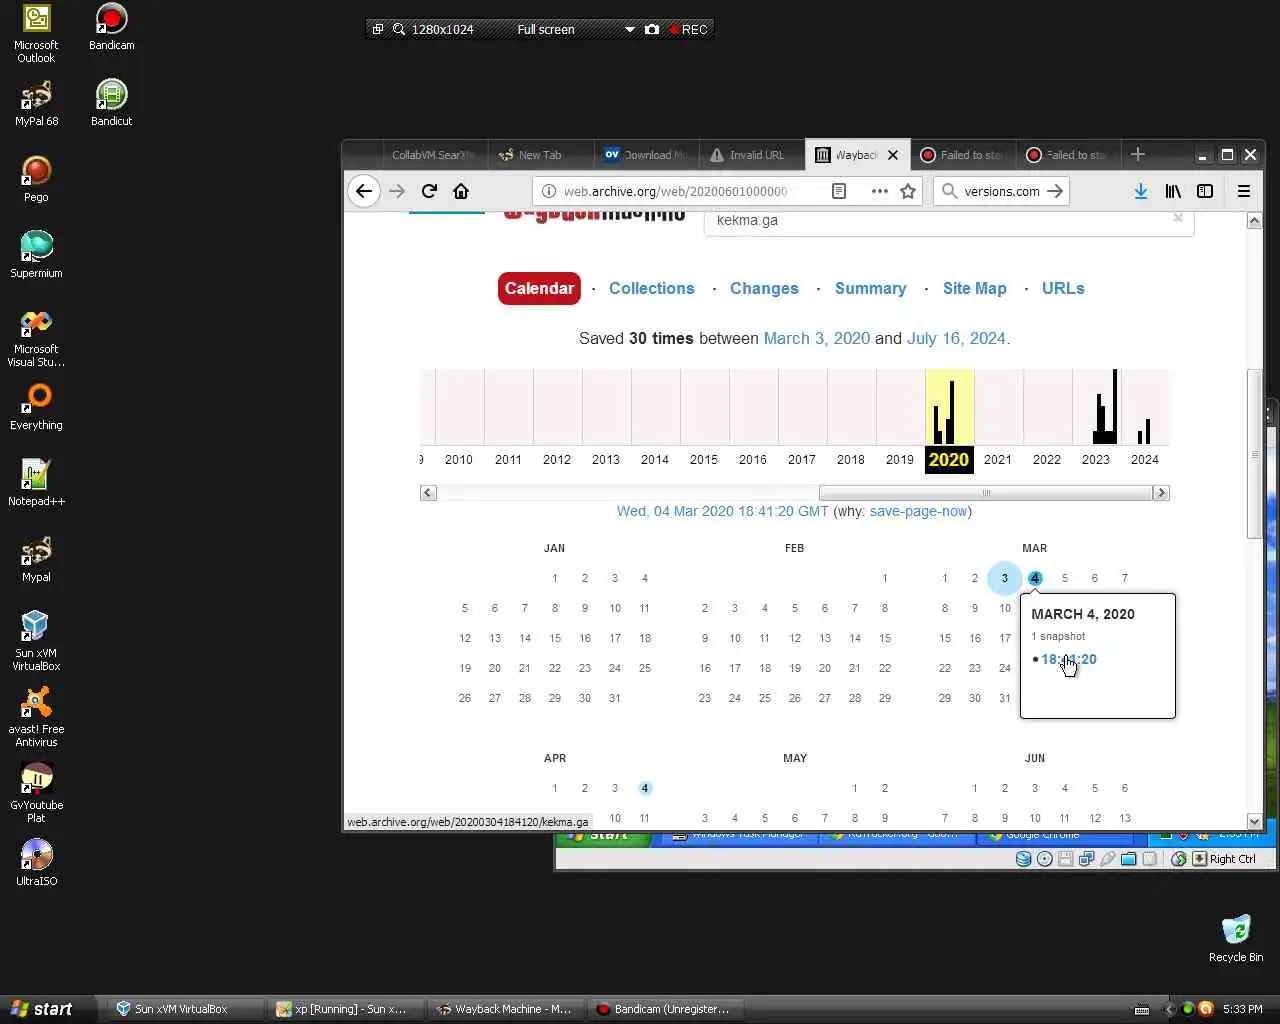This screenshot has width=1280, height=1024.
Task: Toggle reader view in address bar
Action: click(x=839, y=191)
